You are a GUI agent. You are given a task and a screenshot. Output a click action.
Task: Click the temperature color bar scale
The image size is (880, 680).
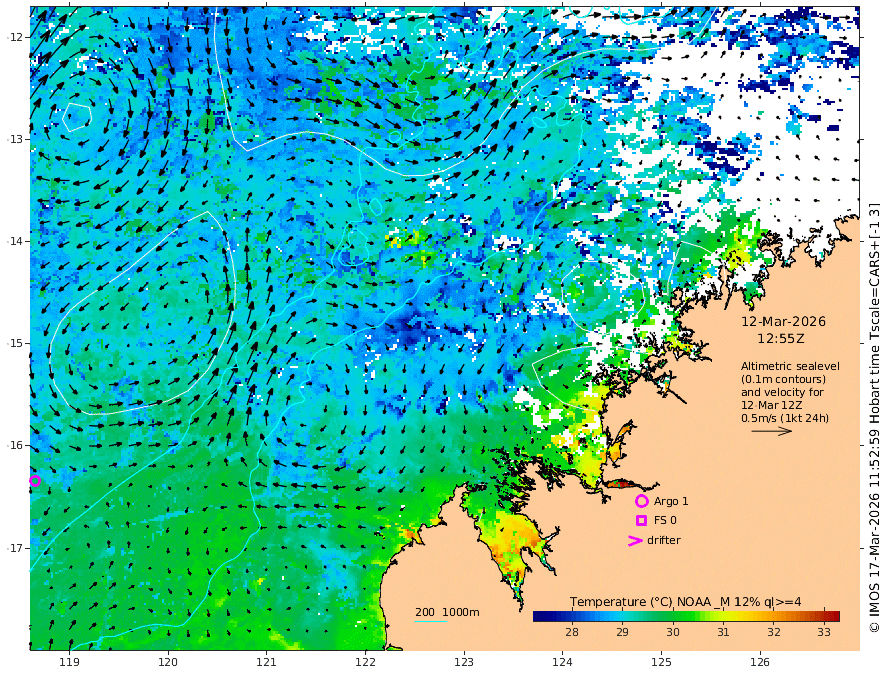[686, 616]
